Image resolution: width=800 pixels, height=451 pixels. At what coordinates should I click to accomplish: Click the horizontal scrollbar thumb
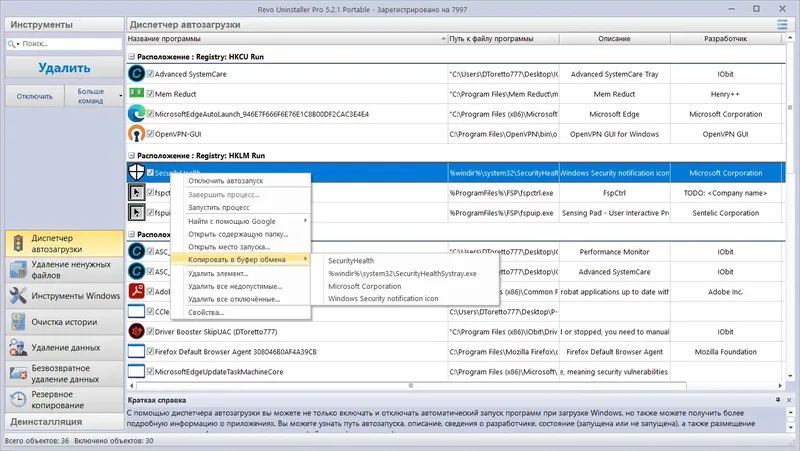tap(411, 386)
